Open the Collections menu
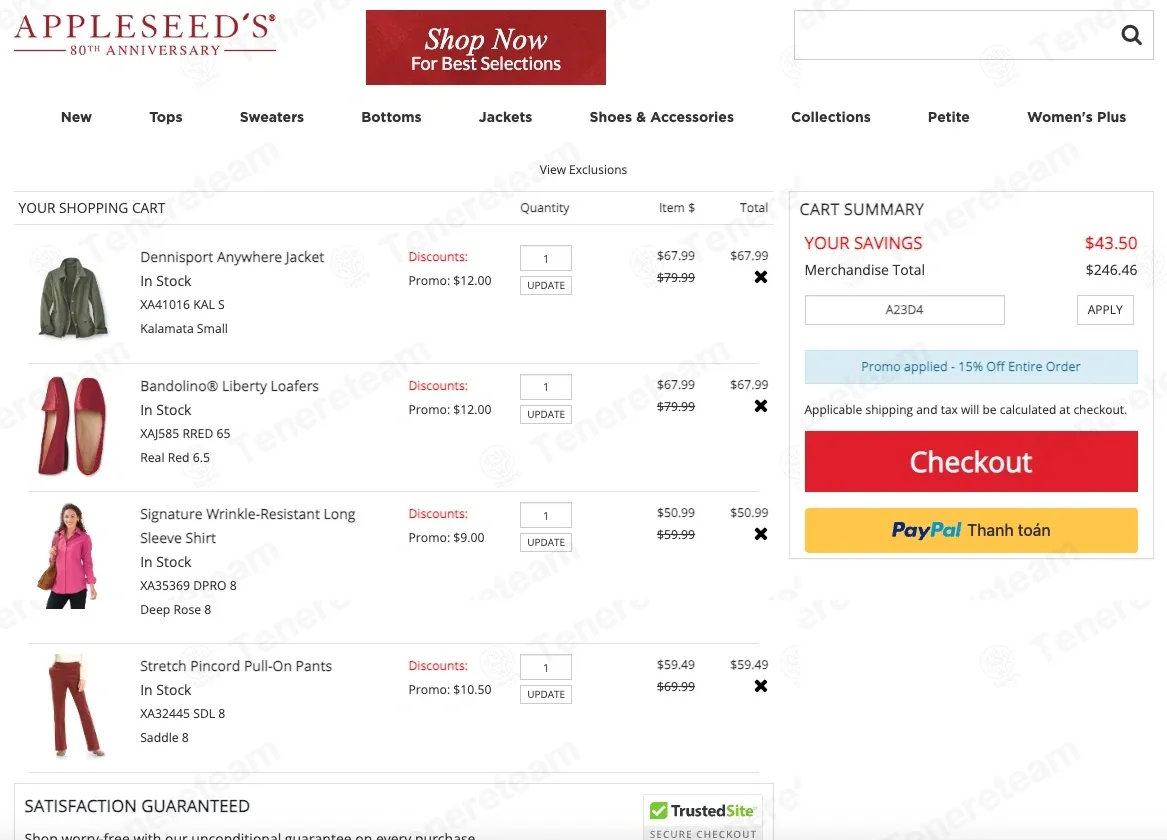 831,117
